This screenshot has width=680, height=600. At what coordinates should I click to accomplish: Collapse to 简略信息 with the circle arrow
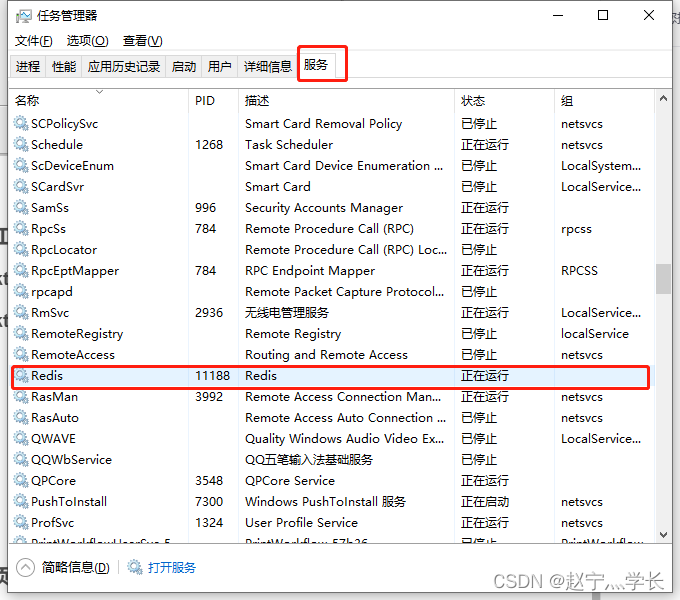tap(25, 567)
